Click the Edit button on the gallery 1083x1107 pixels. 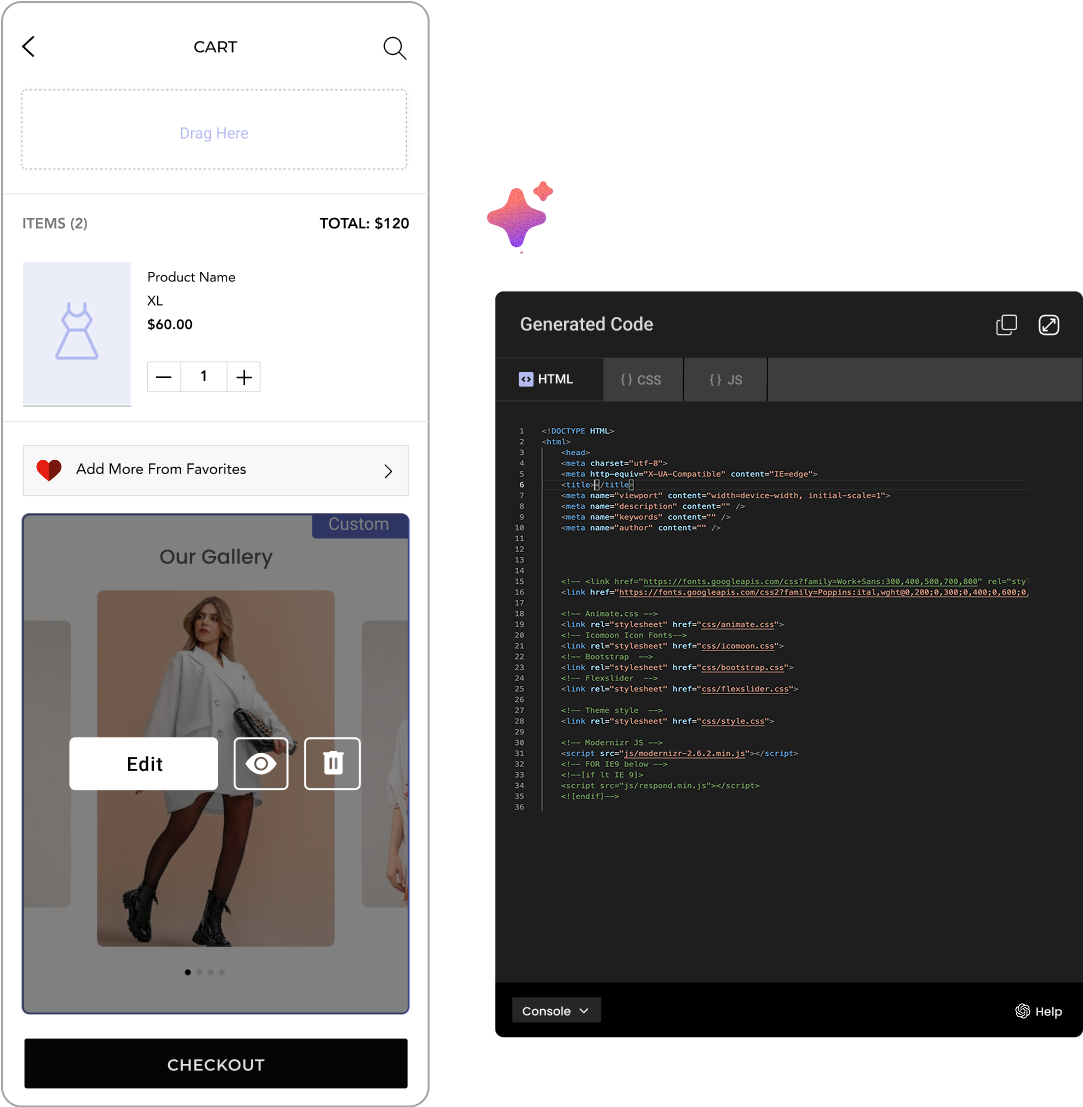coord(143,763)
